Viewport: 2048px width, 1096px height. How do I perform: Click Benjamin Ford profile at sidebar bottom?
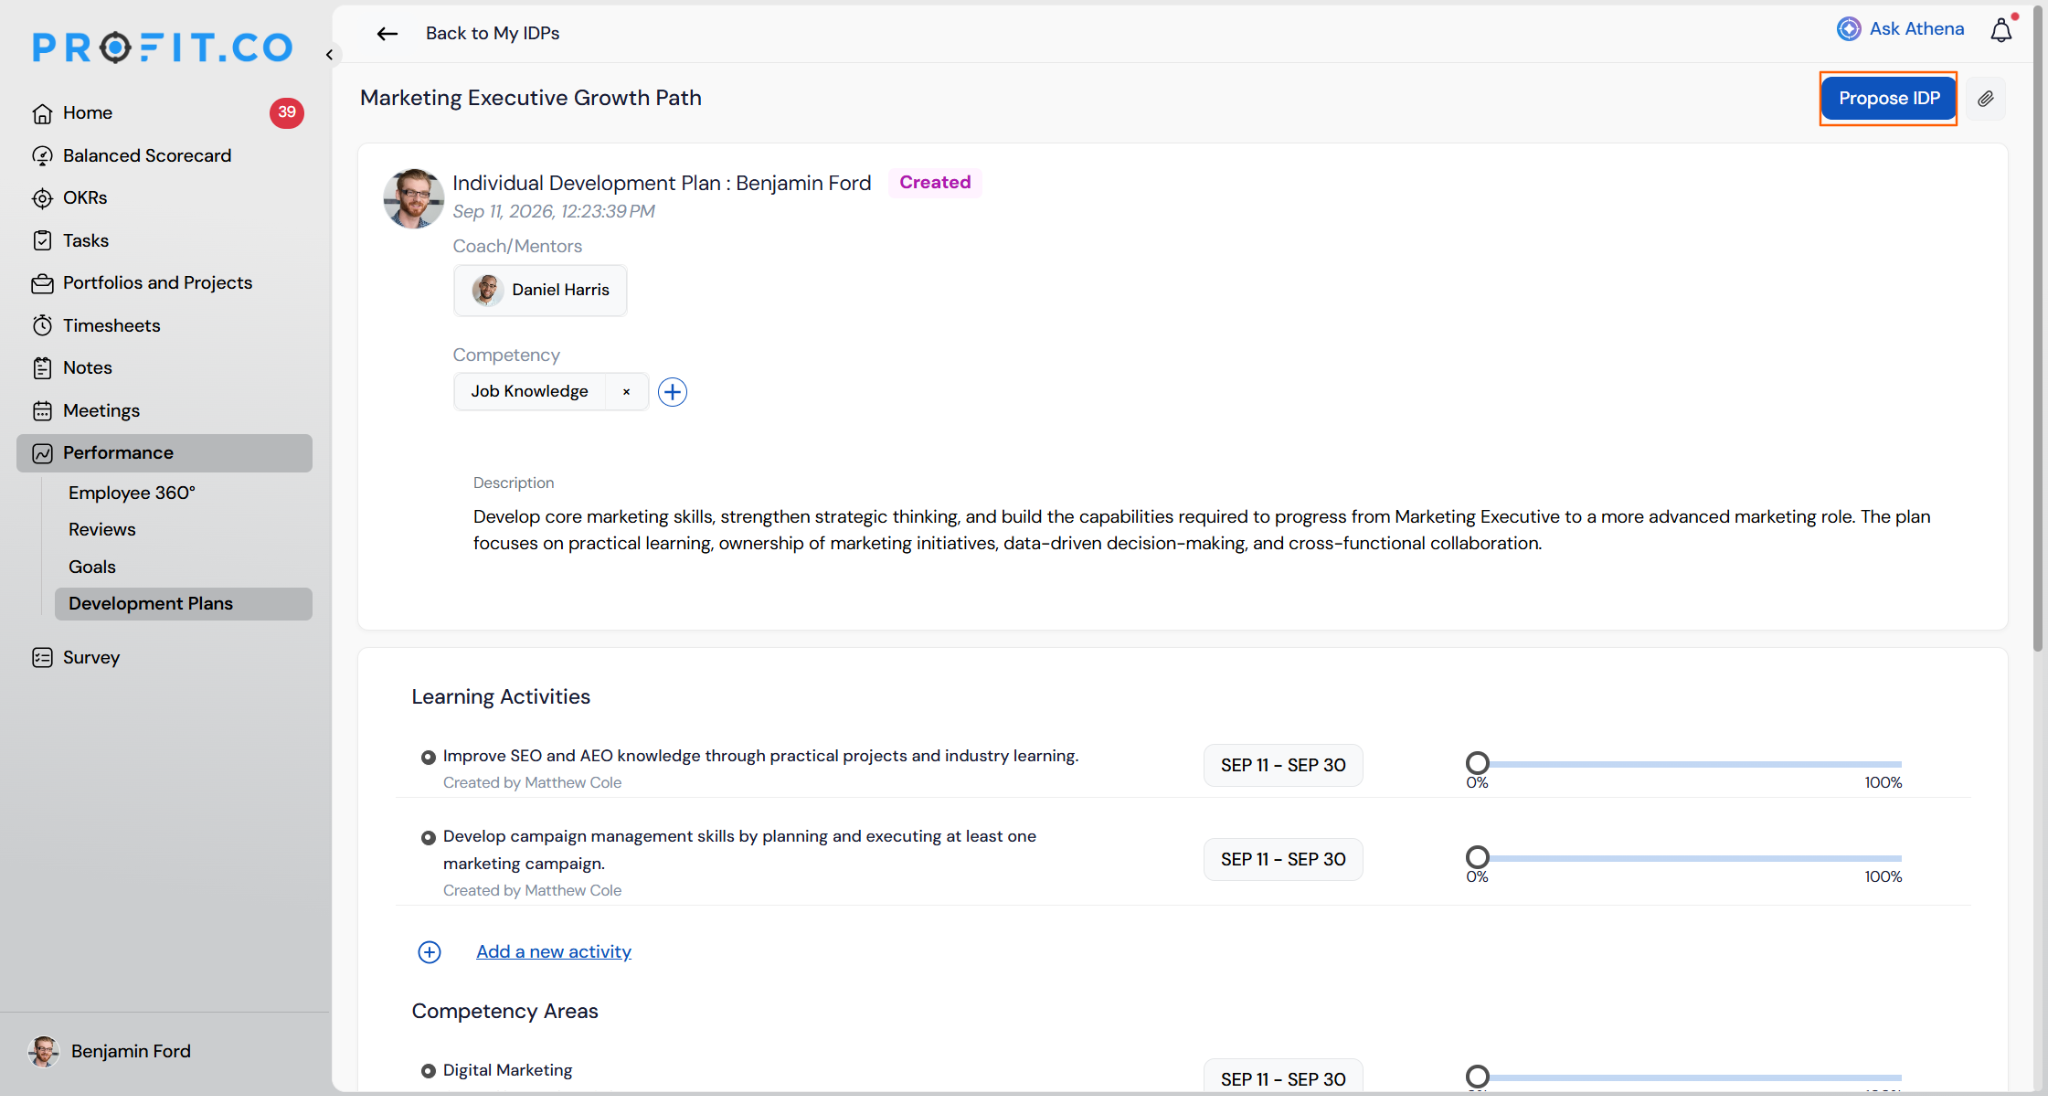pos(110,1052)
